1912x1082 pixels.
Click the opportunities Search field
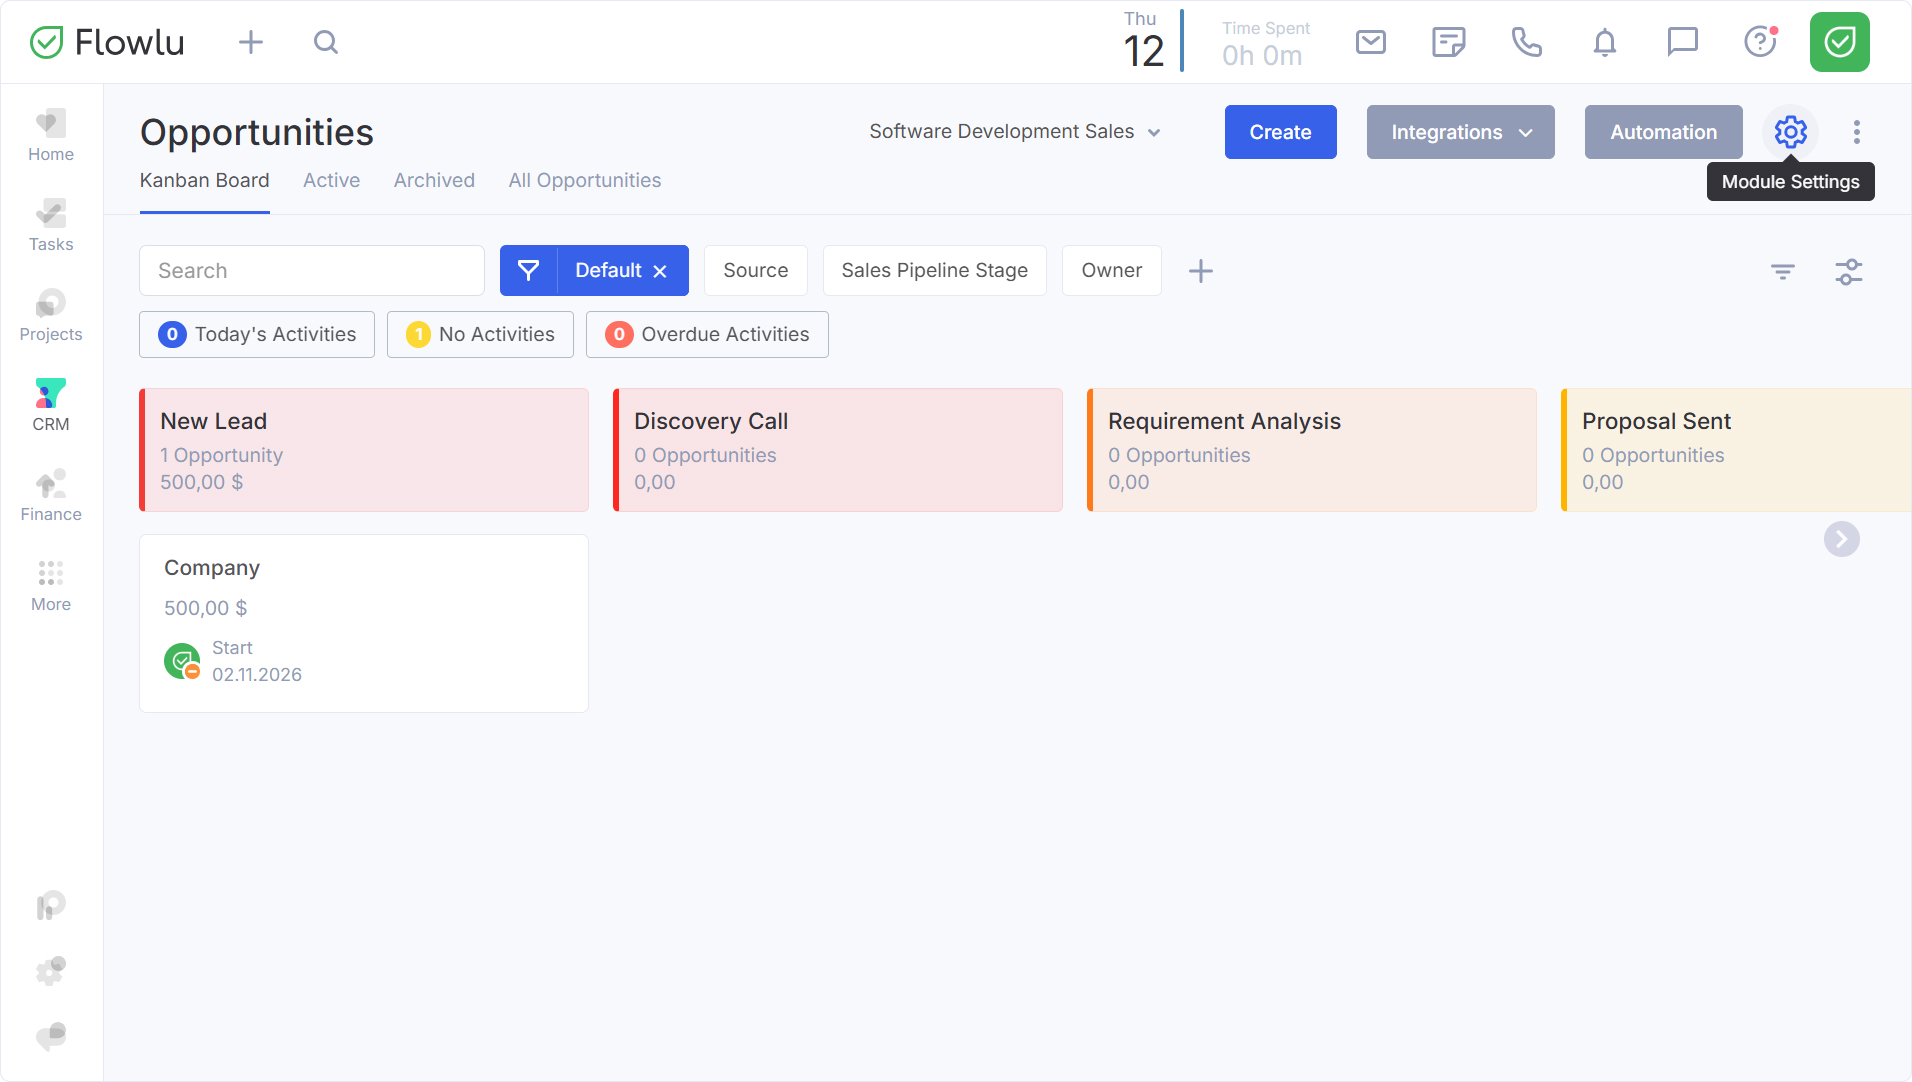click(312, 271)
